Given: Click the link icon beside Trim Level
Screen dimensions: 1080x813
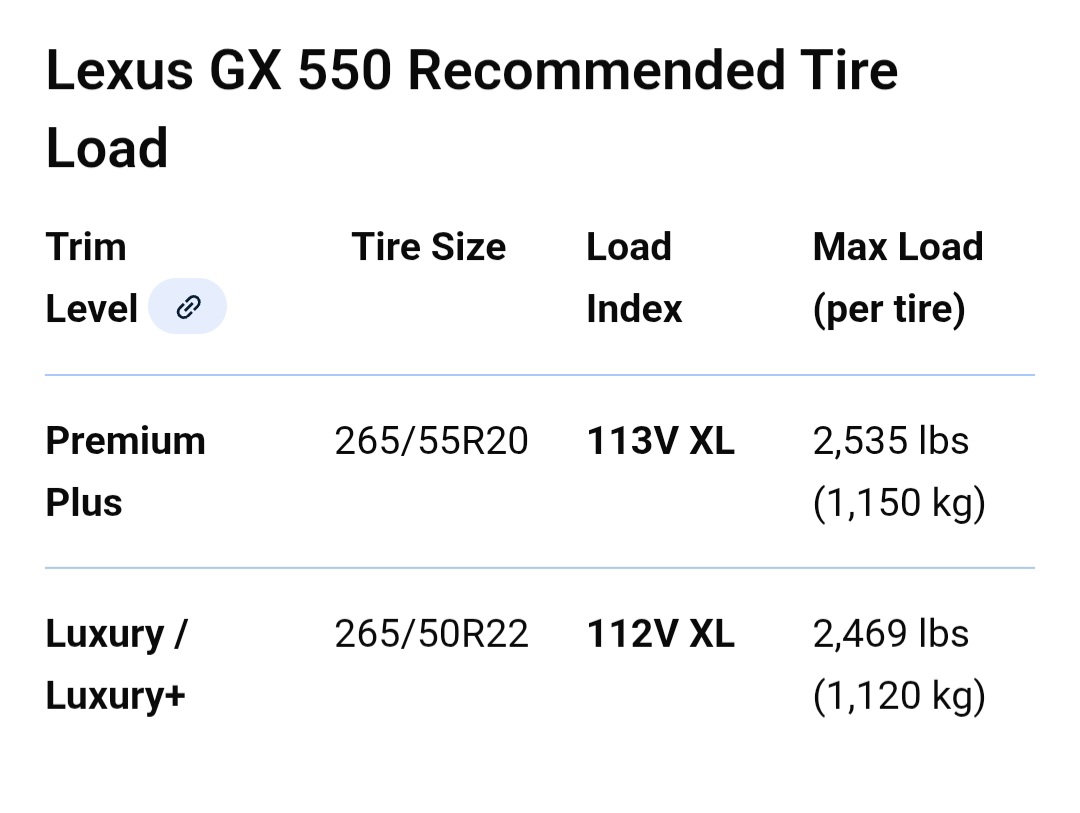Looking at the screenshot, I should pos(187,307).
